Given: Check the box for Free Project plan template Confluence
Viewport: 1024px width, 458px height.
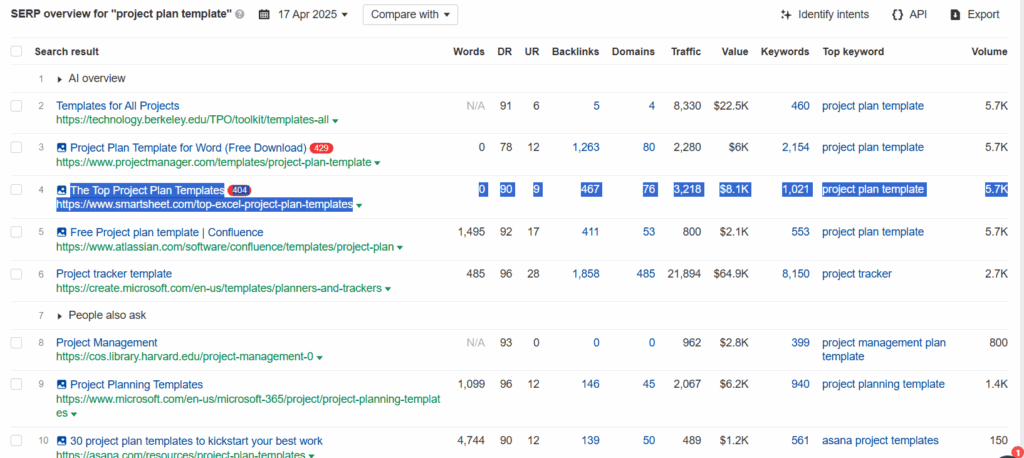Looking at the screenshot, I should coord(16,232).
